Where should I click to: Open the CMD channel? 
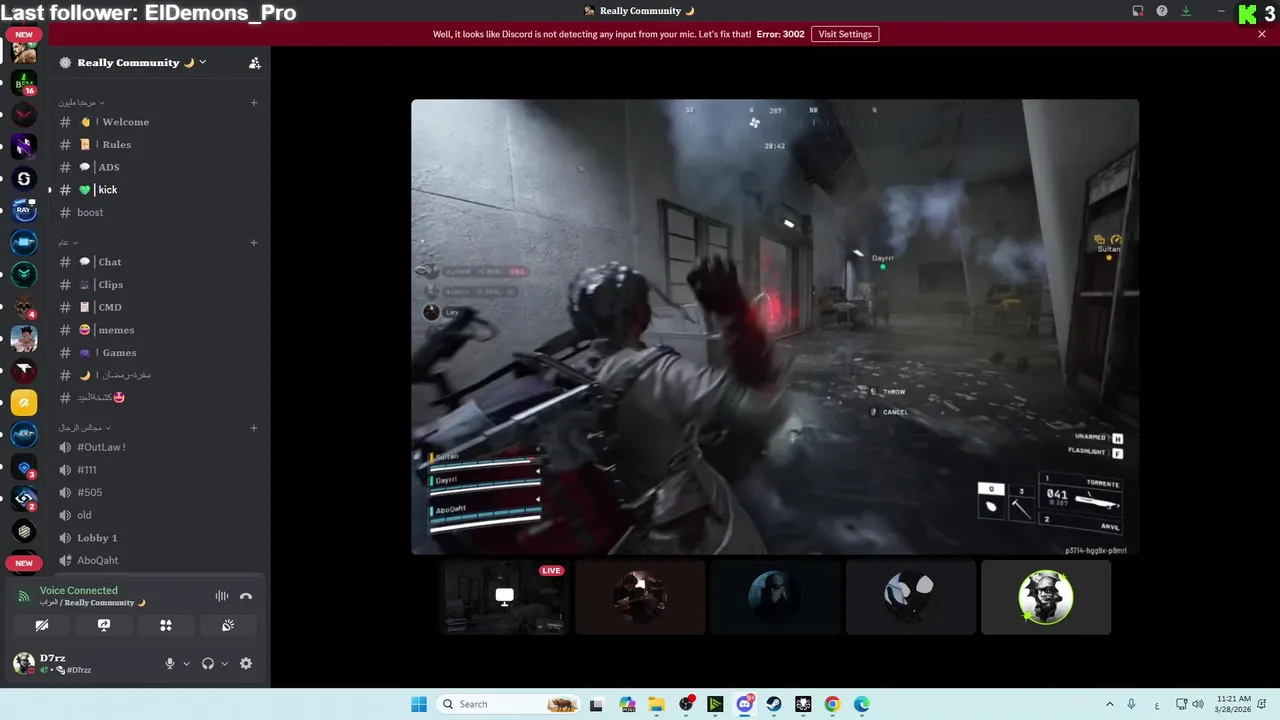click(x=158, y=307)
